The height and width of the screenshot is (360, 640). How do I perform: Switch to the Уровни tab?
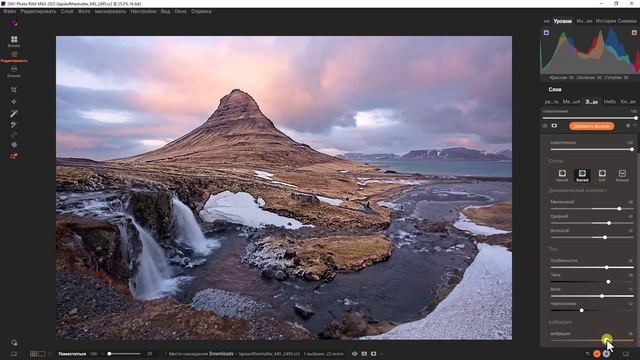tap(562, 21)
